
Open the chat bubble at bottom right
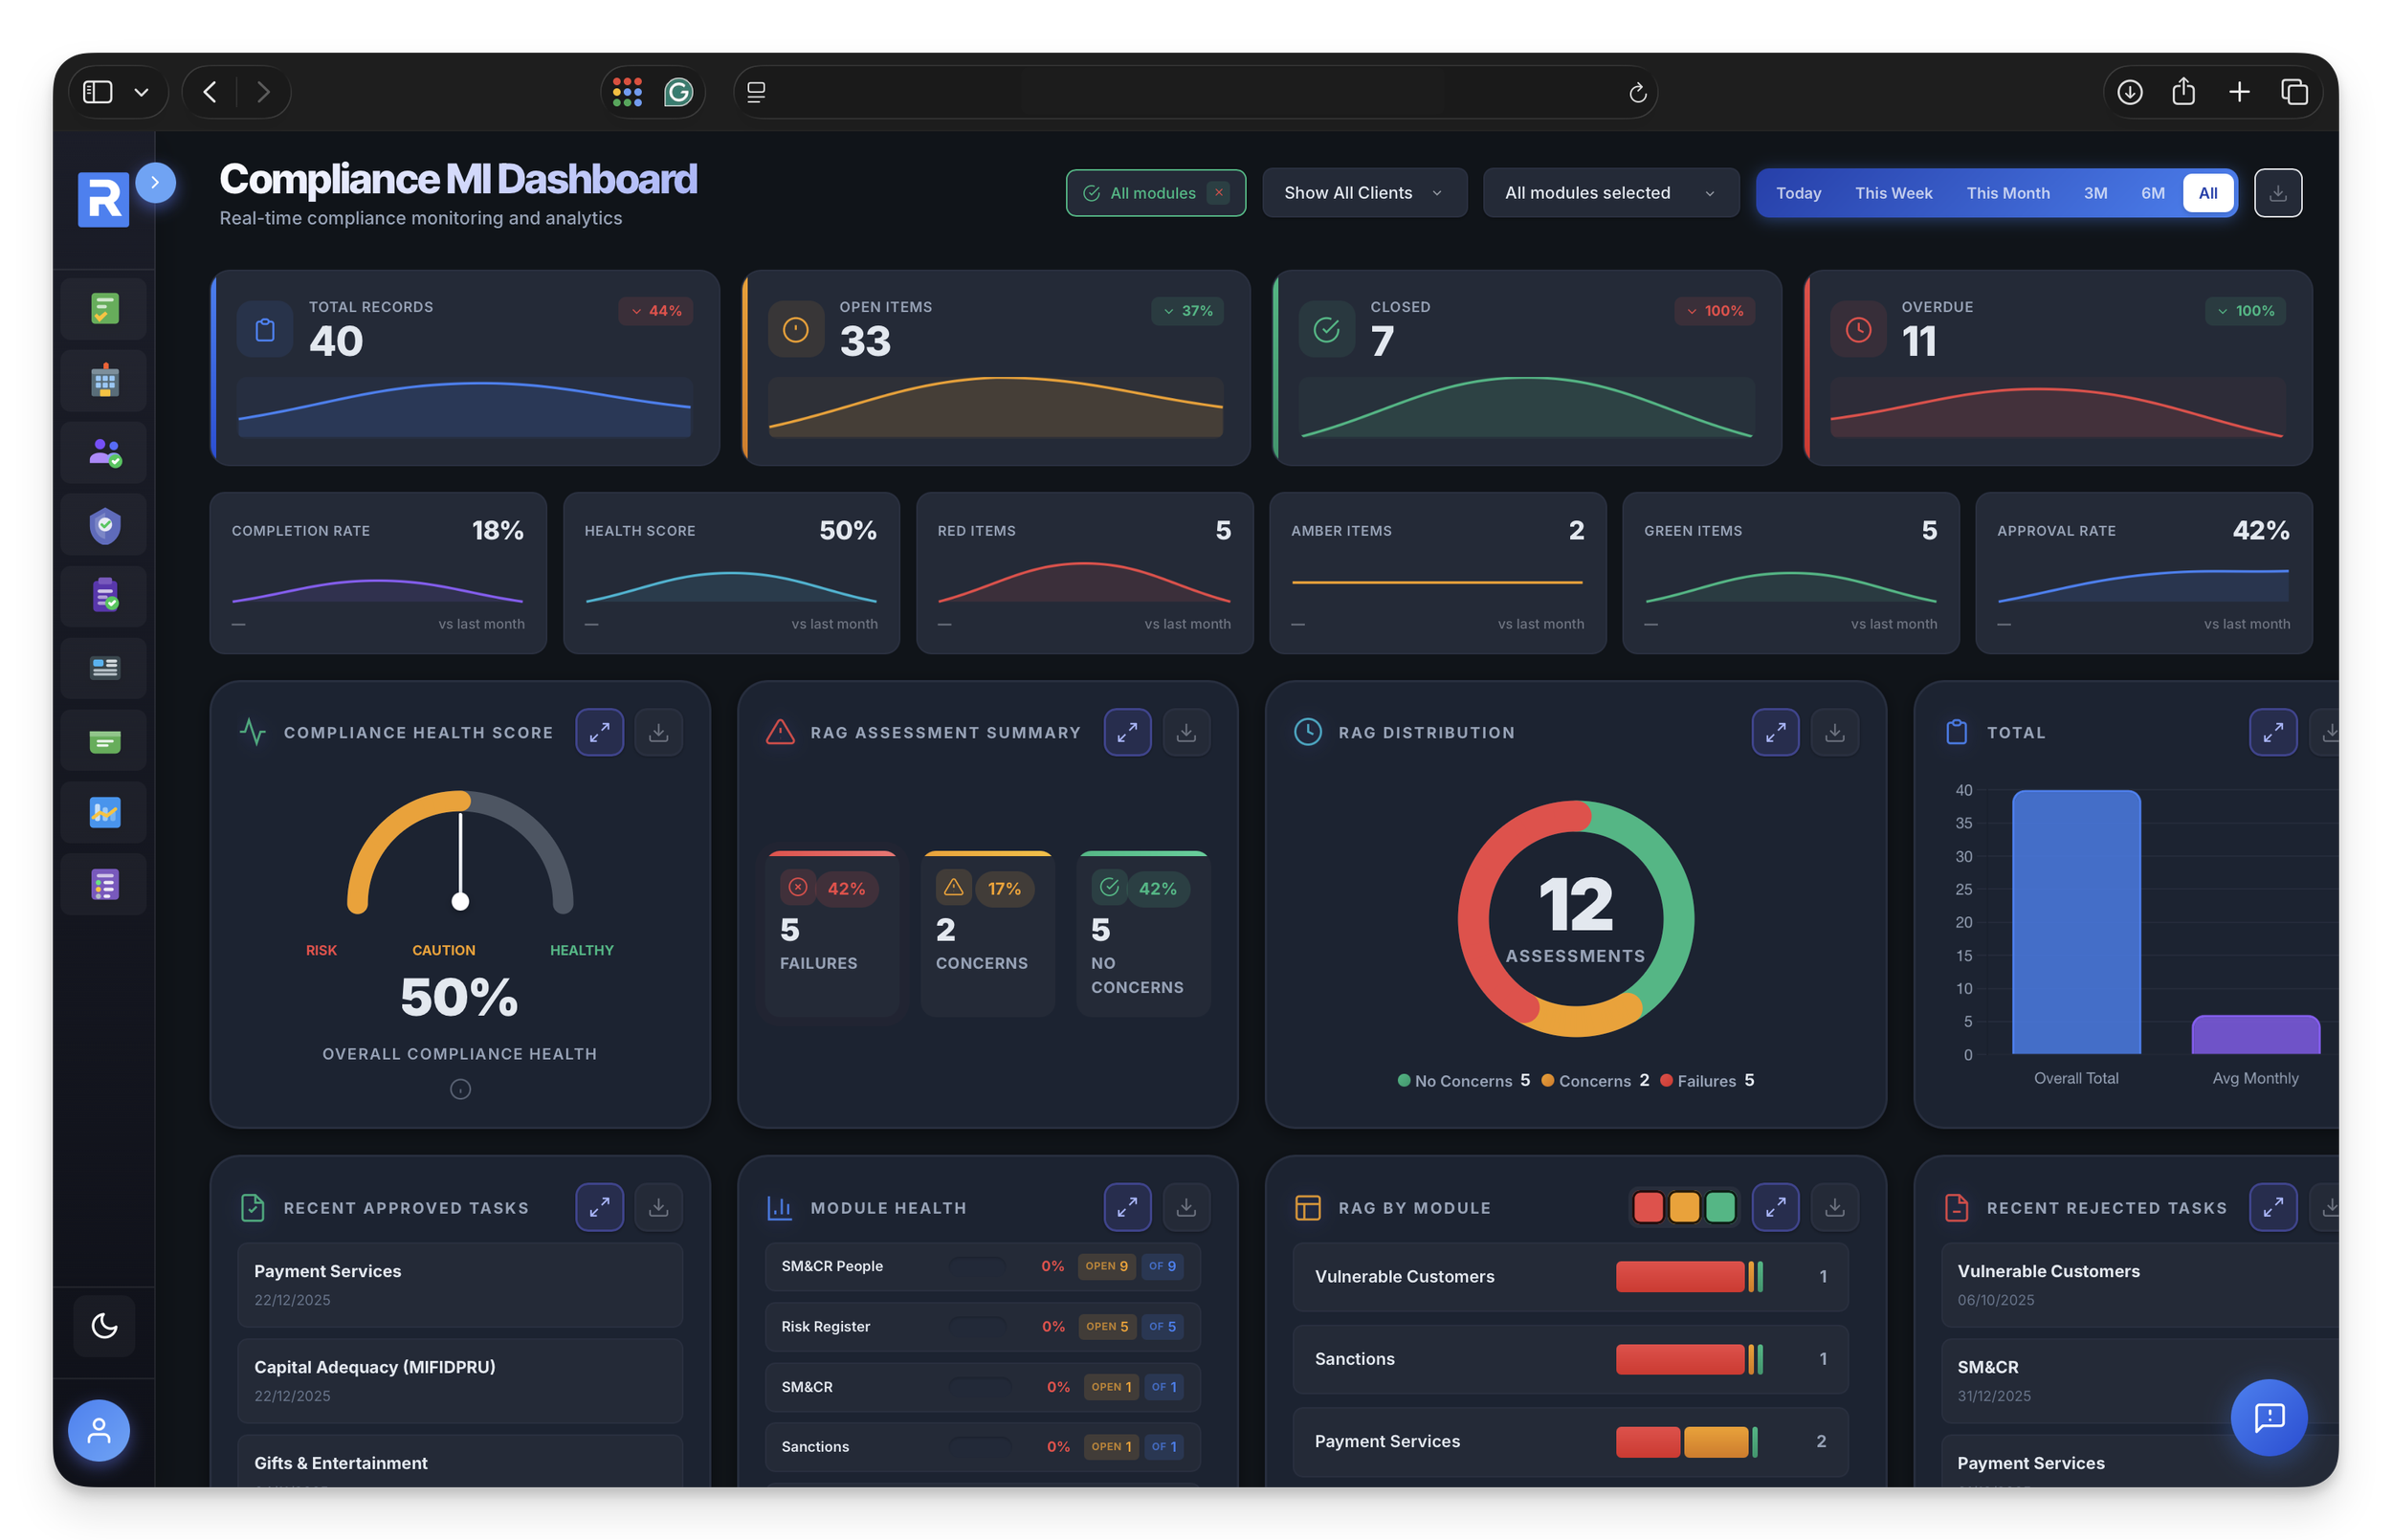(2269, 1417)
